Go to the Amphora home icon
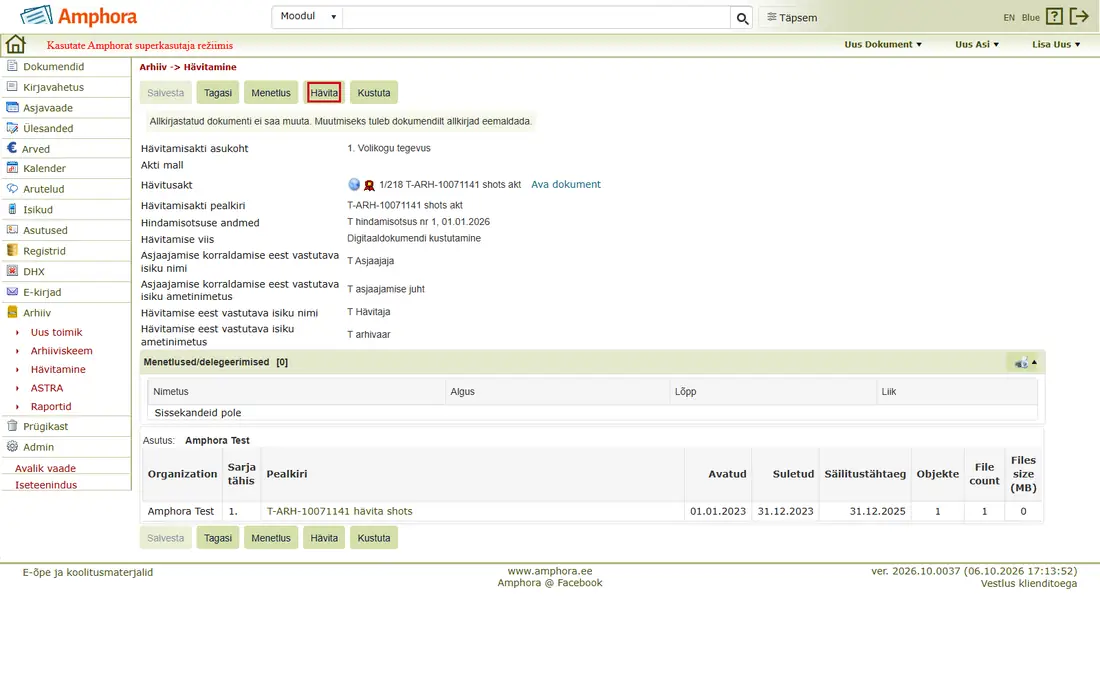The height and width of the screenshot is (688, 1100). point(15,45)
